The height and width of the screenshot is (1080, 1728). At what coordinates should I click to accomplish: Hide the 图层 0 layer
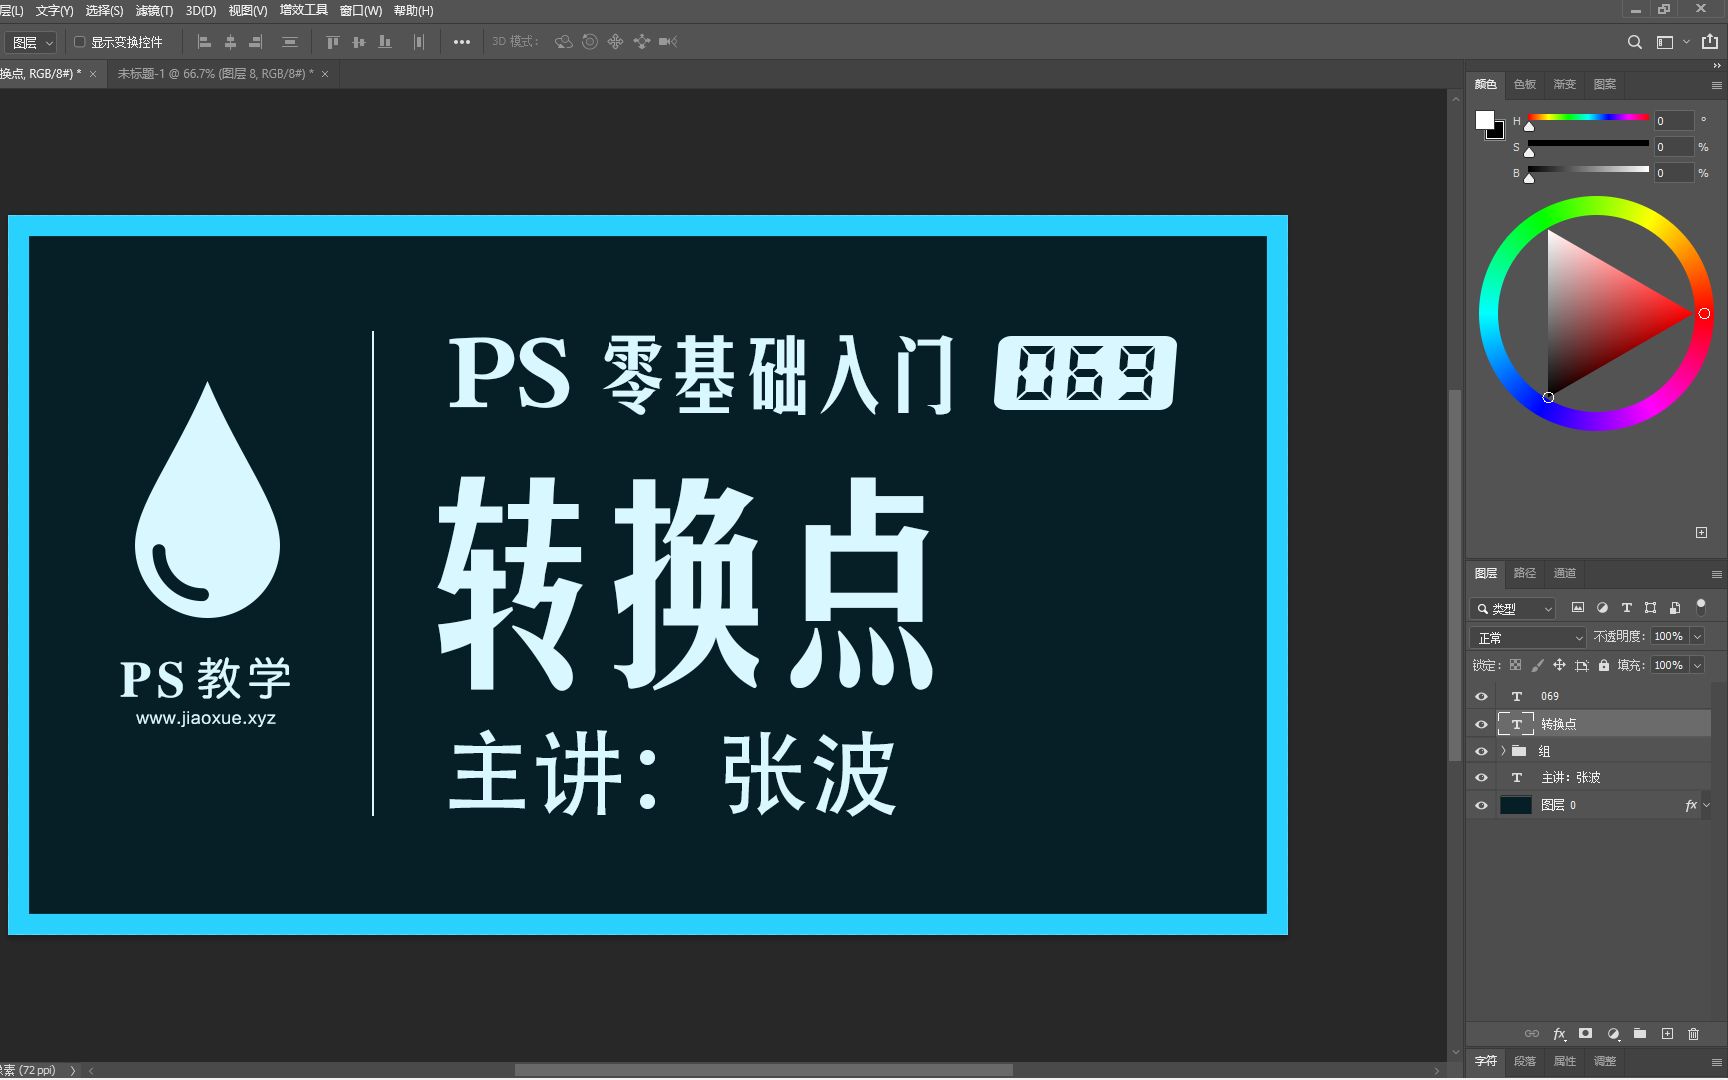coord(1482,805)
